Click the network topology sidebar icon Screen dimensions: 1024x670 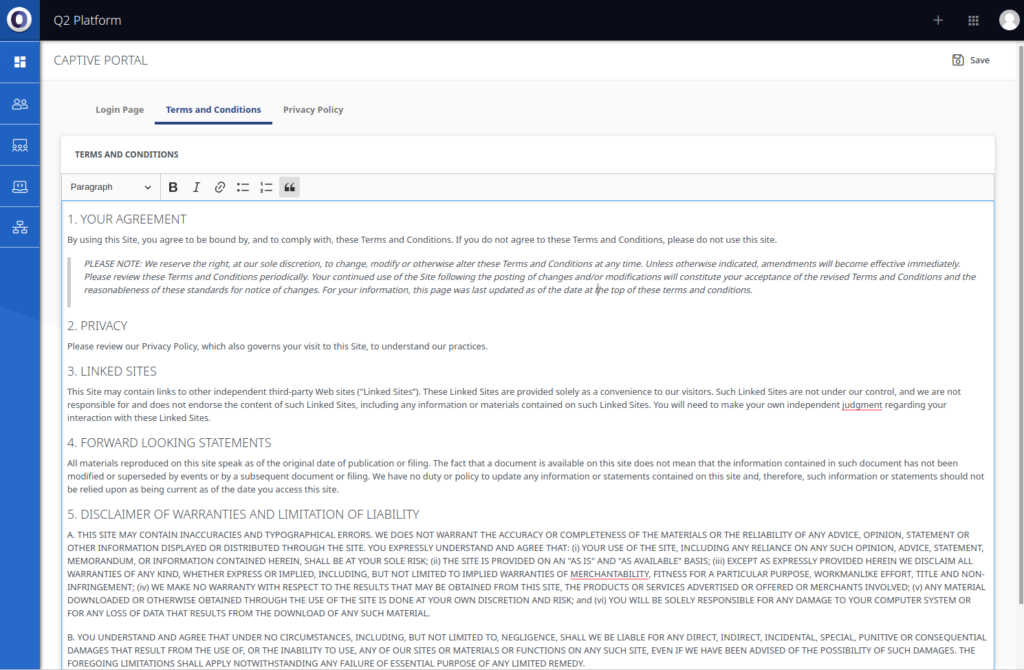point(20,227)
